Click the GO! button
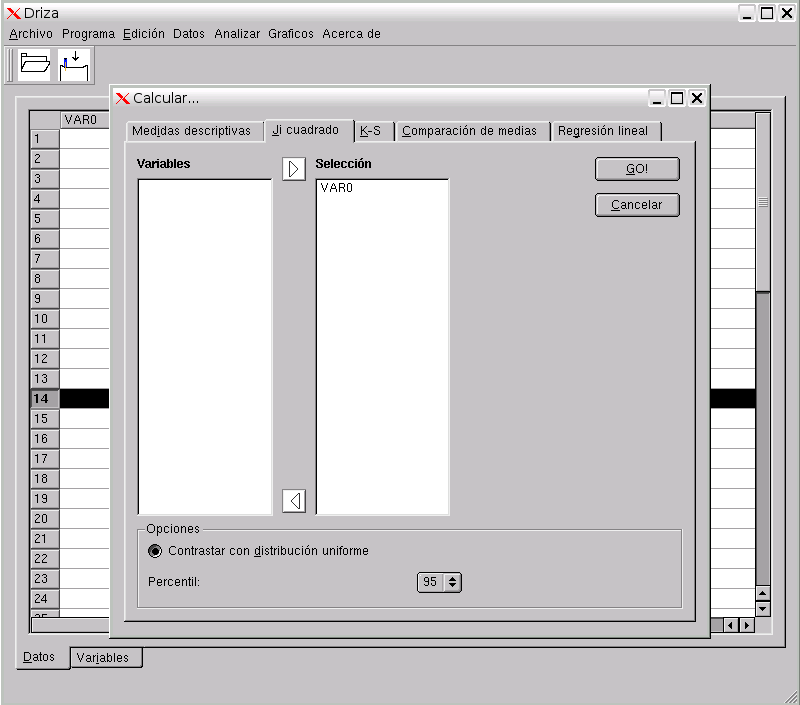 pyautogui.click(x=637, y=169)
